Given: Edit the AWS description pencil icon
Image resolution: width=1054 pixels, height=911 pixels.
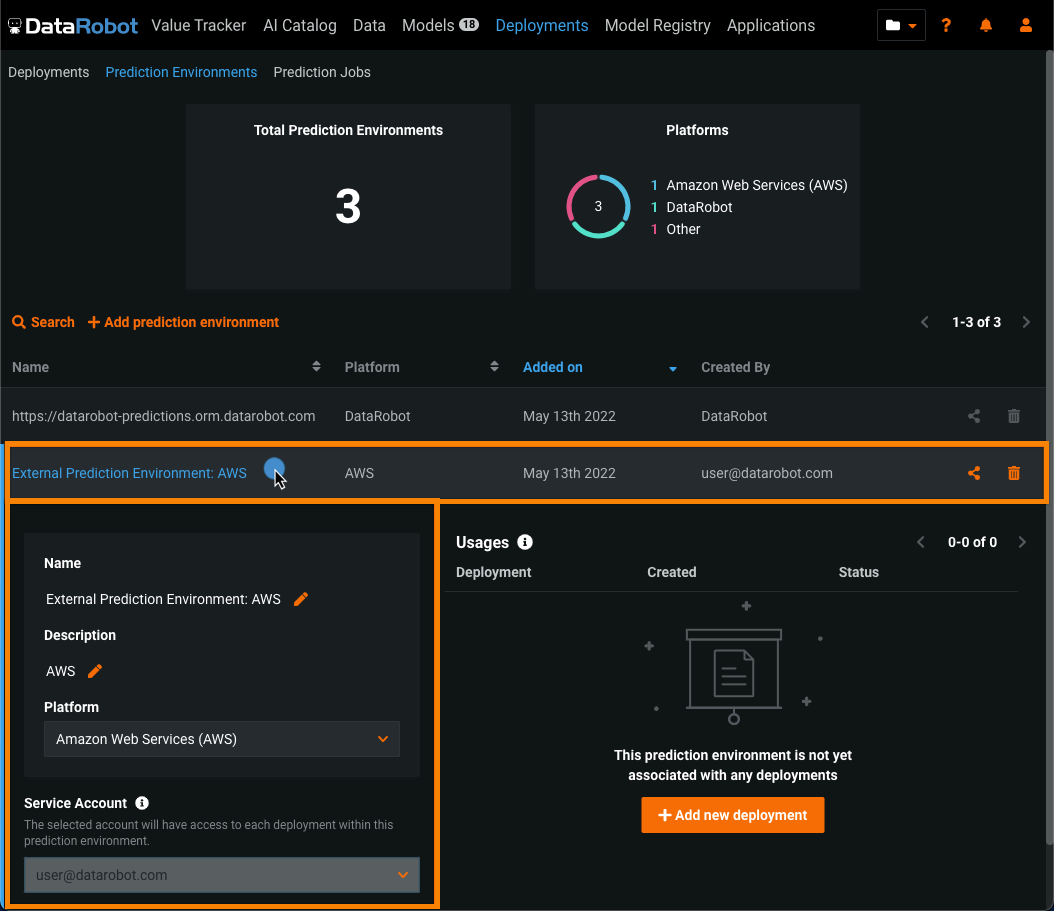Looking at the screenshot, I should (x=96, y=671).
